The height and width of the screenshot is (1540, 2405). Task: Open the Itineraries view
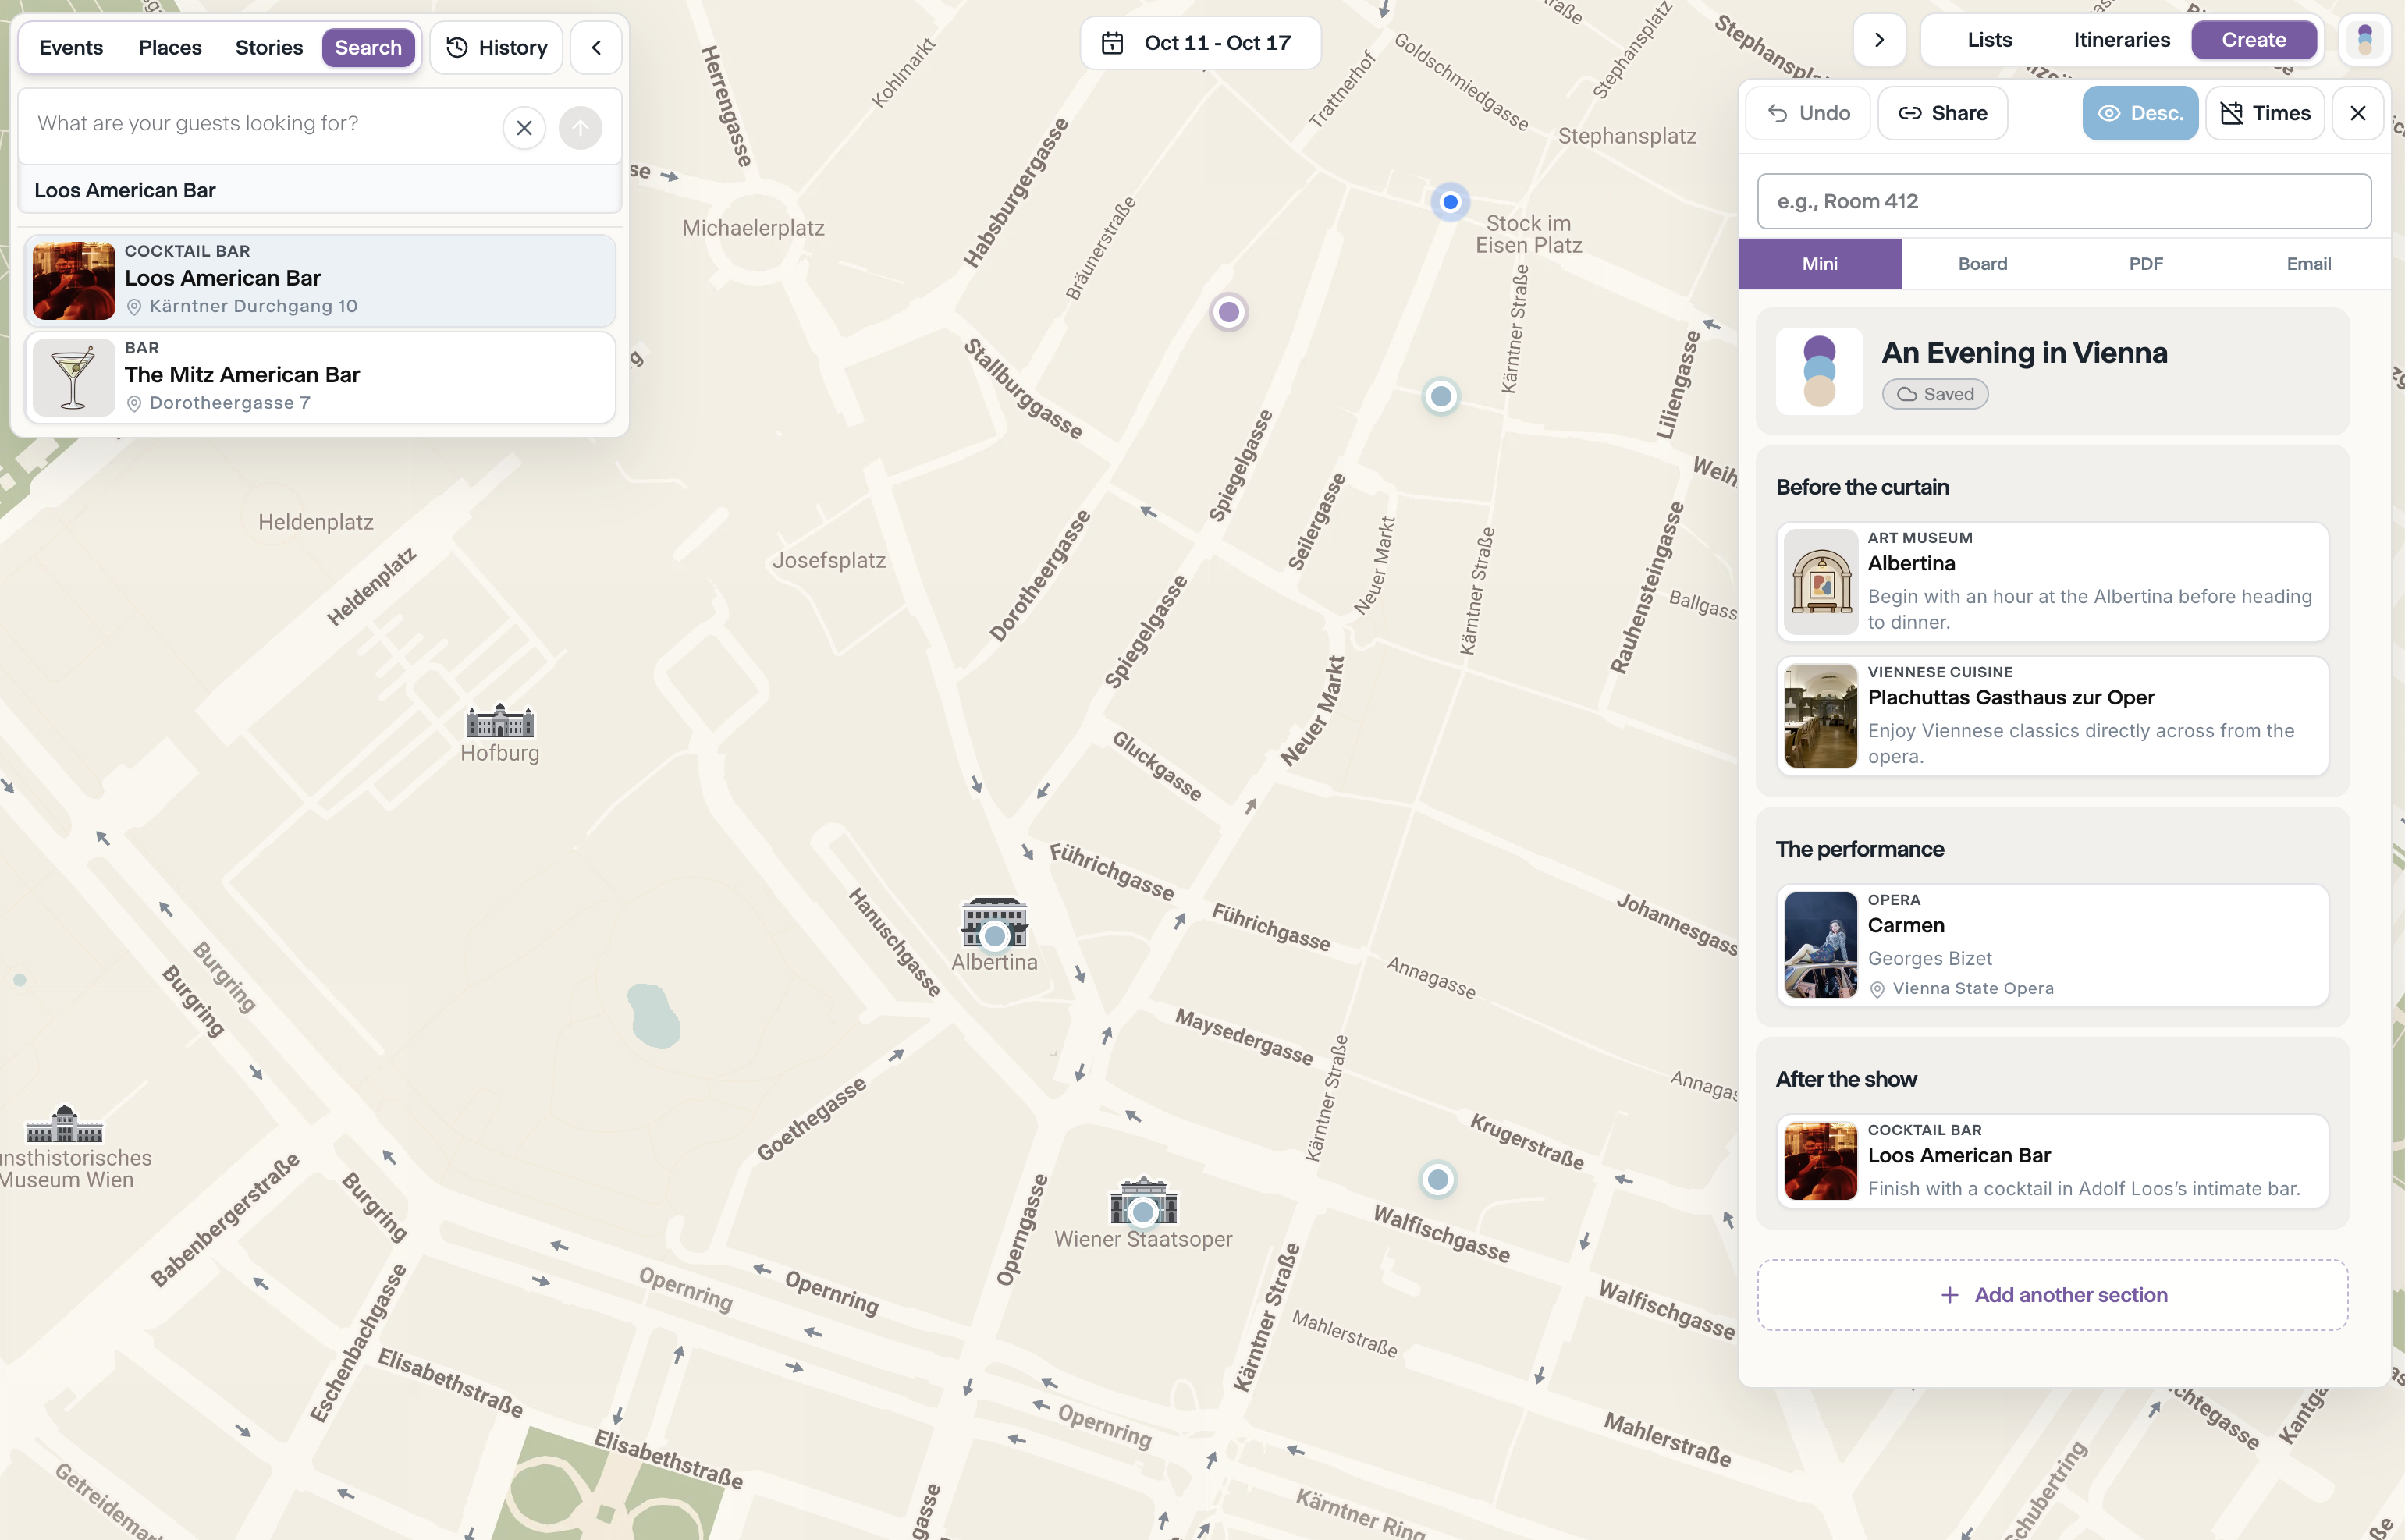[2122, 40]
